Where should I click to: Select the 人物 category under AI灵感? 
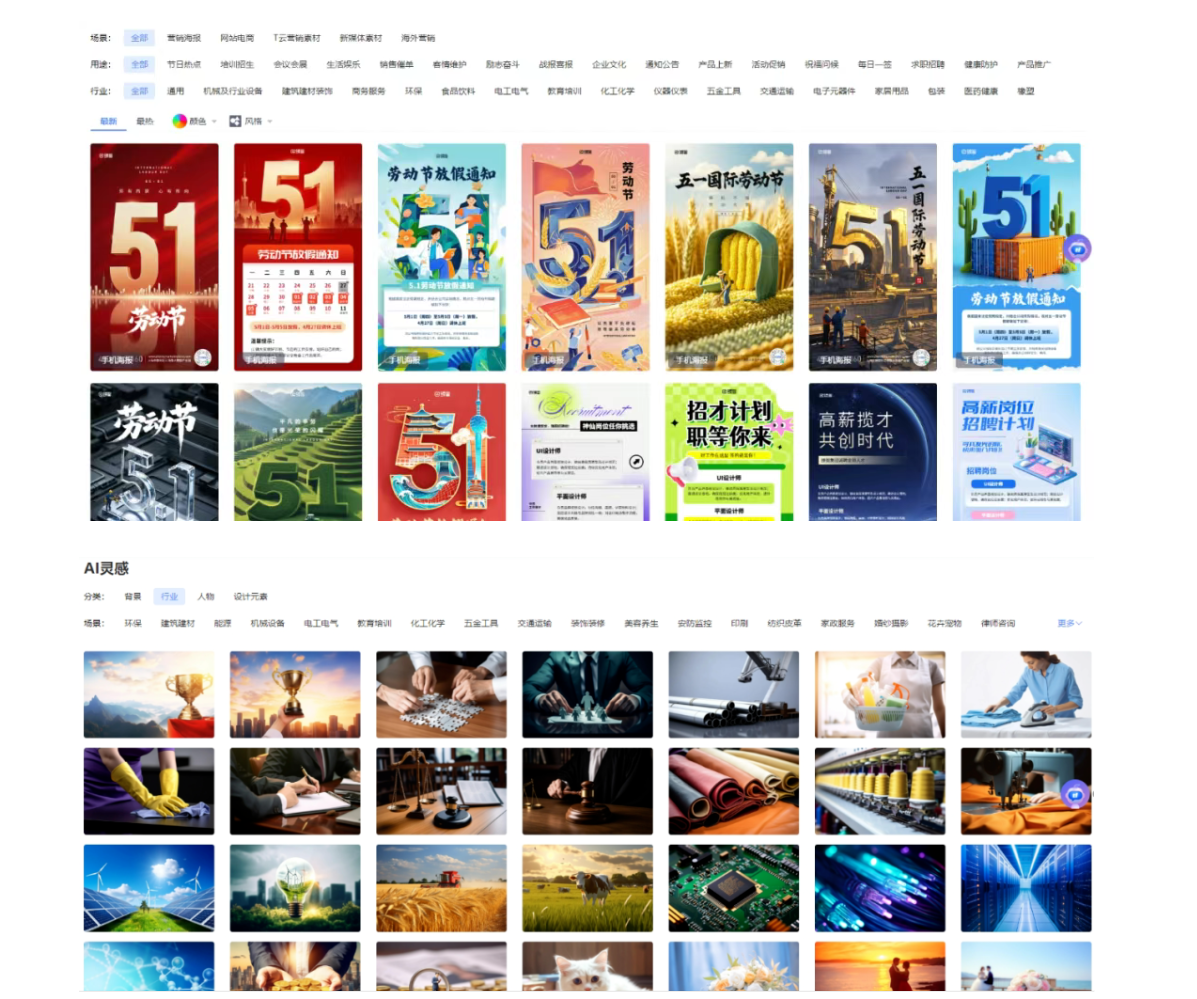point(205,596)
